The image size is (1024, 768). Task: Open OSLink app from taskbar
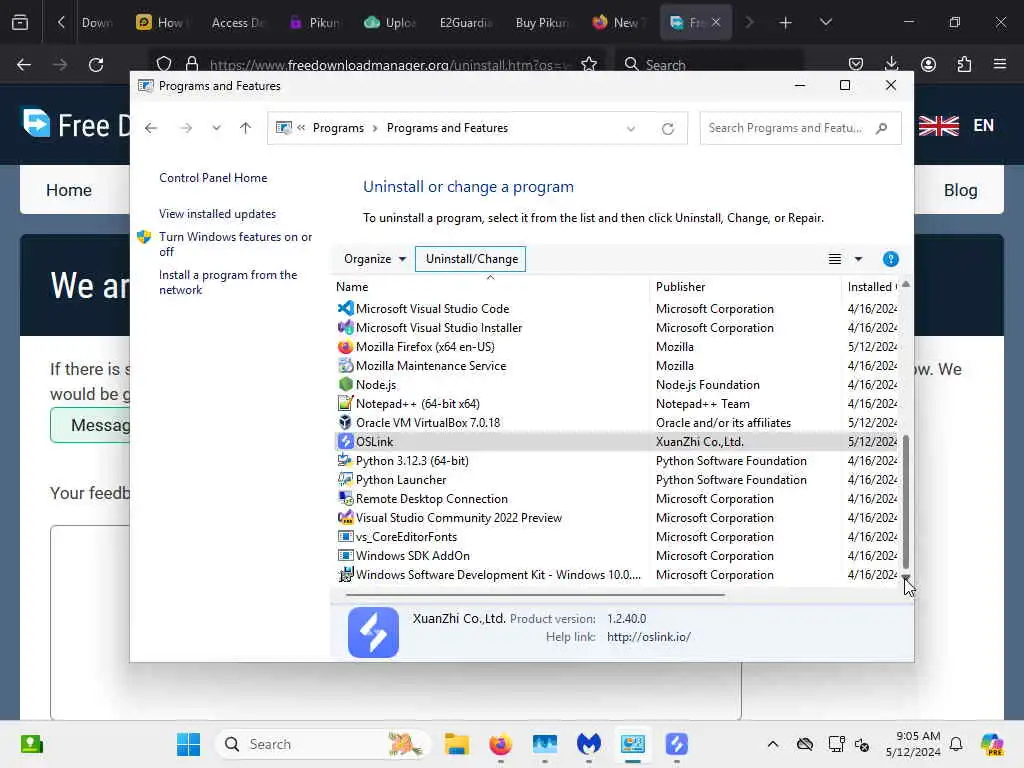pos(677,744)
